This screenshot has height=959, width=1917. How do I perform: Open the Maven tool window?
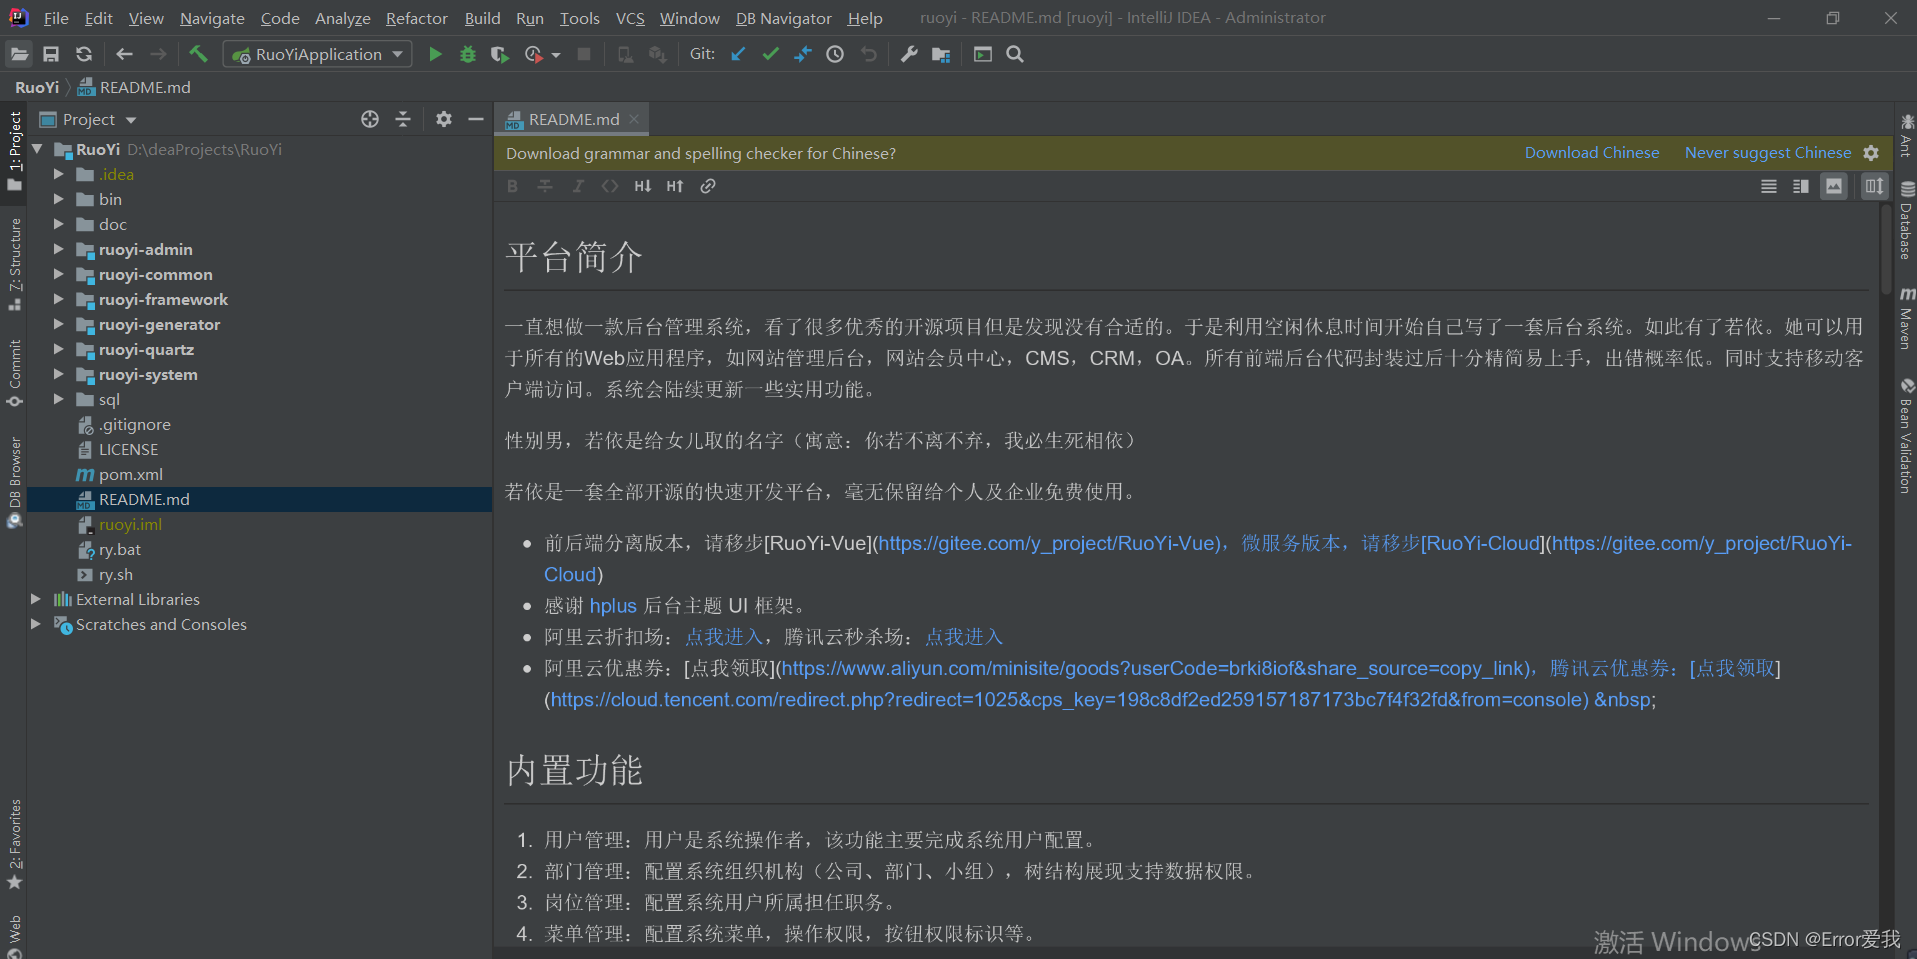pos(1906,318)
